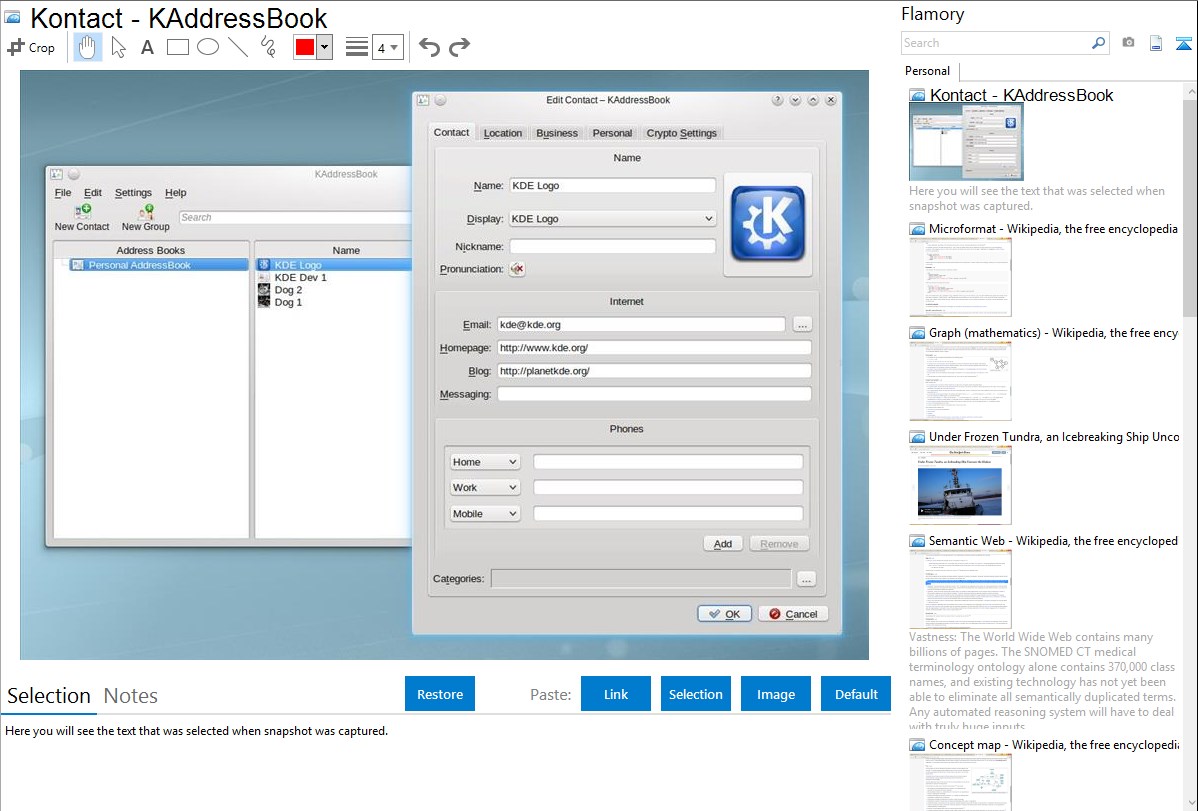
Task: Pick the ellipse drawing tool
Action: click(x=208, y=47)
